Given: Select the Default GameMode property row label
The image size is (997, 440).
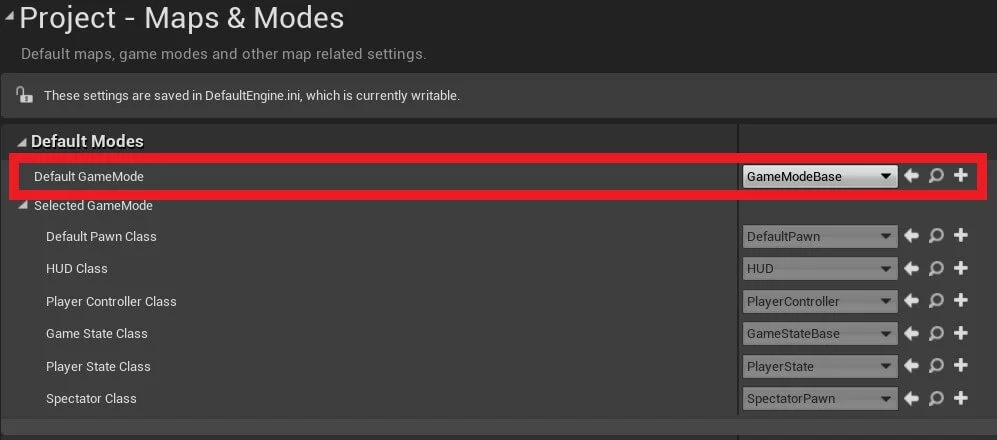Looking at the screenshot, I should pyautogui.click(x=88, y=177).
